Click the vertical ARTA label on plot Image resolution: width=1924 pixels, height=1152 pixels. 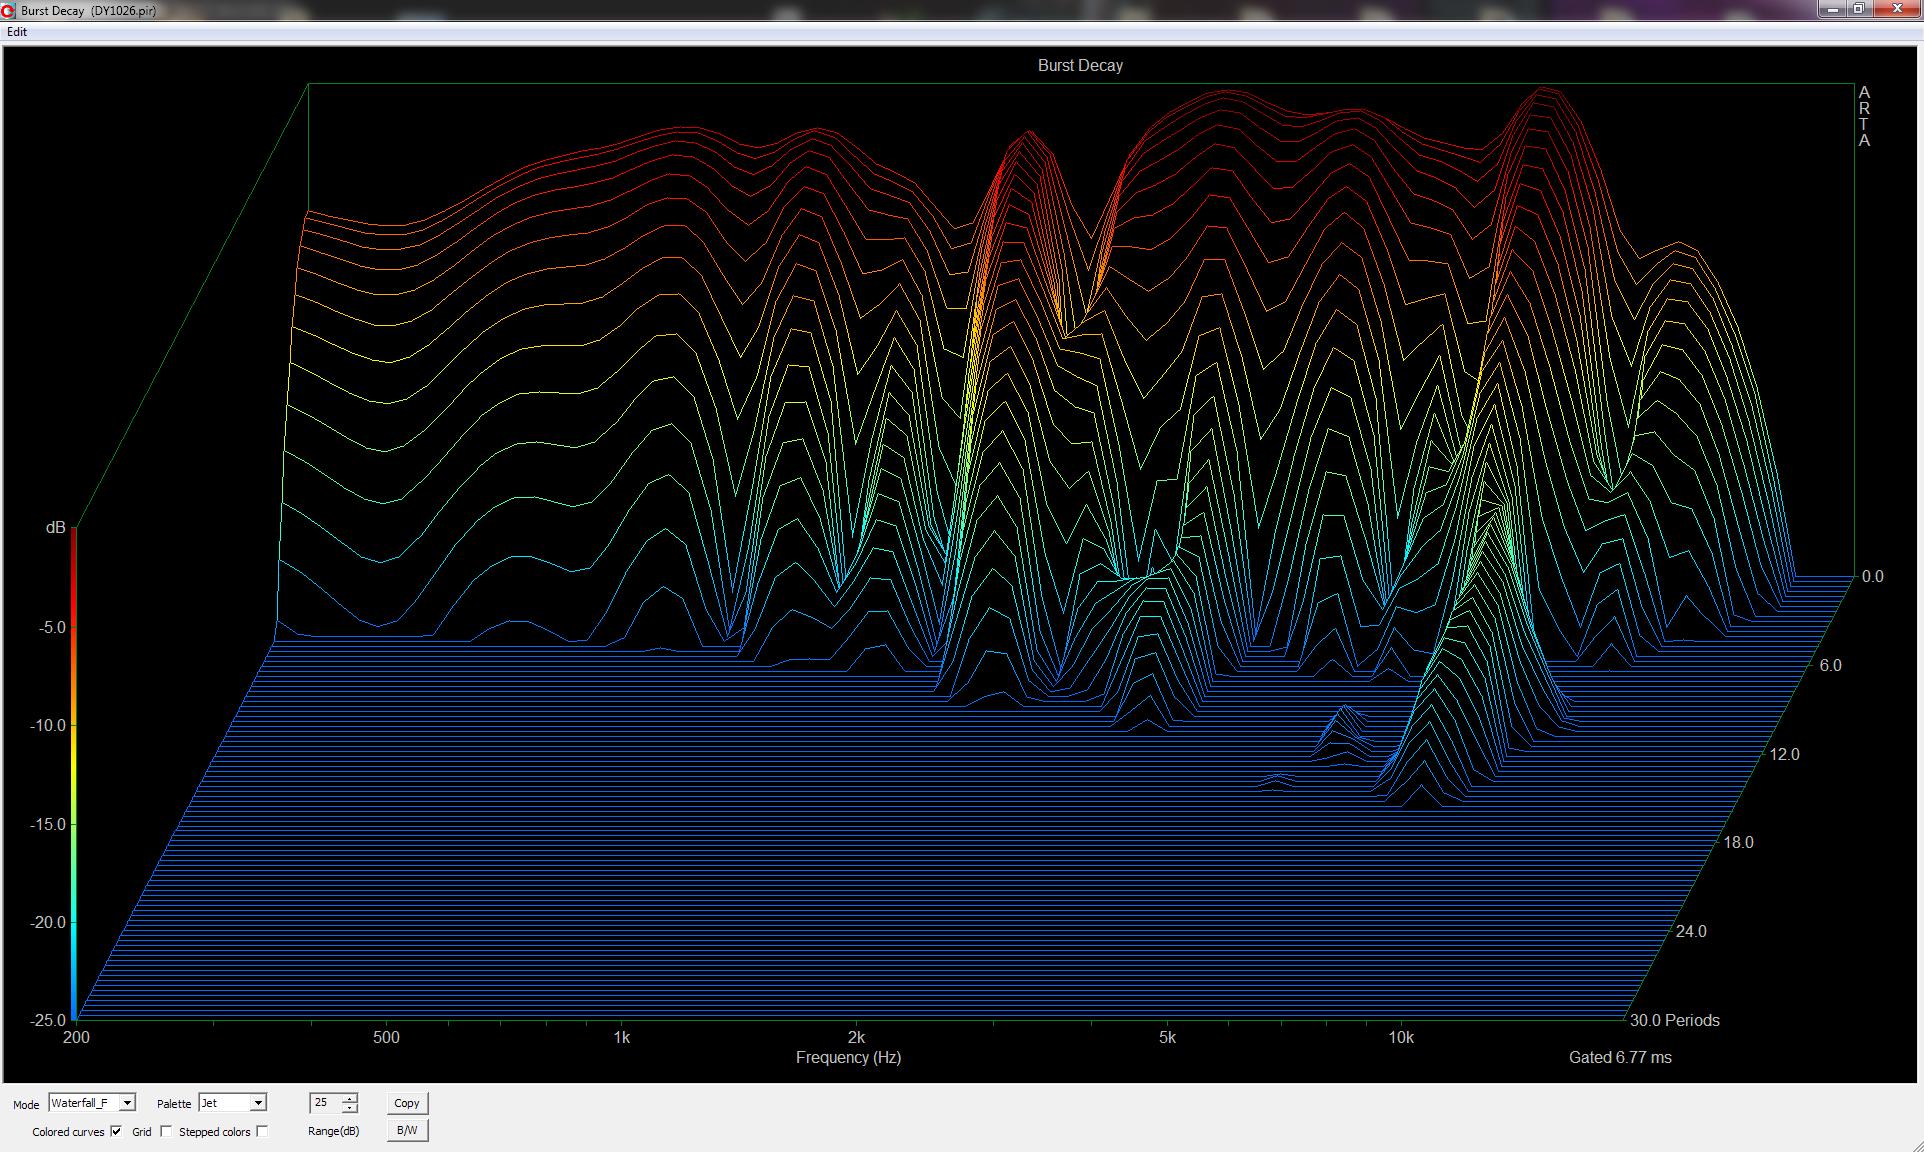tap(1864, 116)
